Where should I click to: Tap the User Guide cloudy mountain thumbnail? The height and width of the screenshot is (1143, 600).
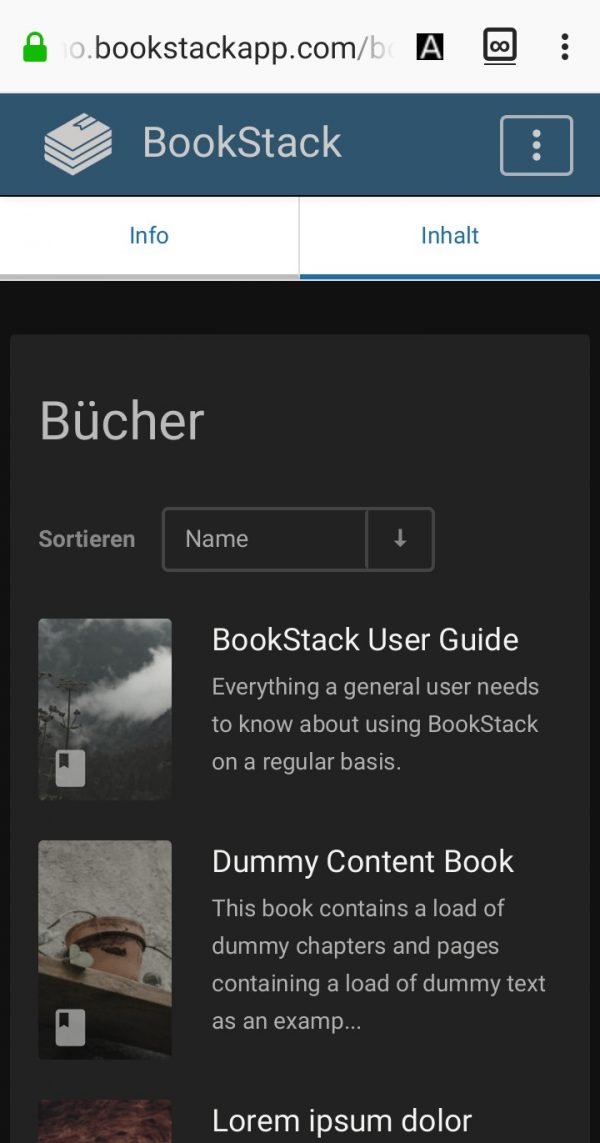tap(105, 690)
